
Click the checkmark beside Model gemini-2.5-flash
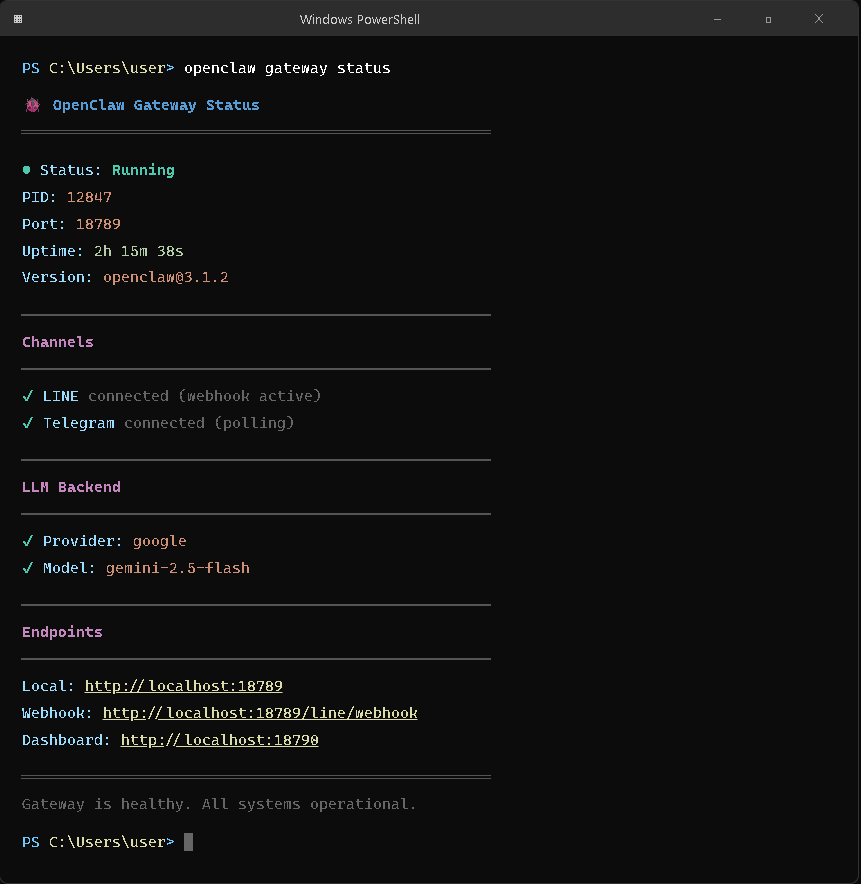pyautogui.click(x=27, y=567)
